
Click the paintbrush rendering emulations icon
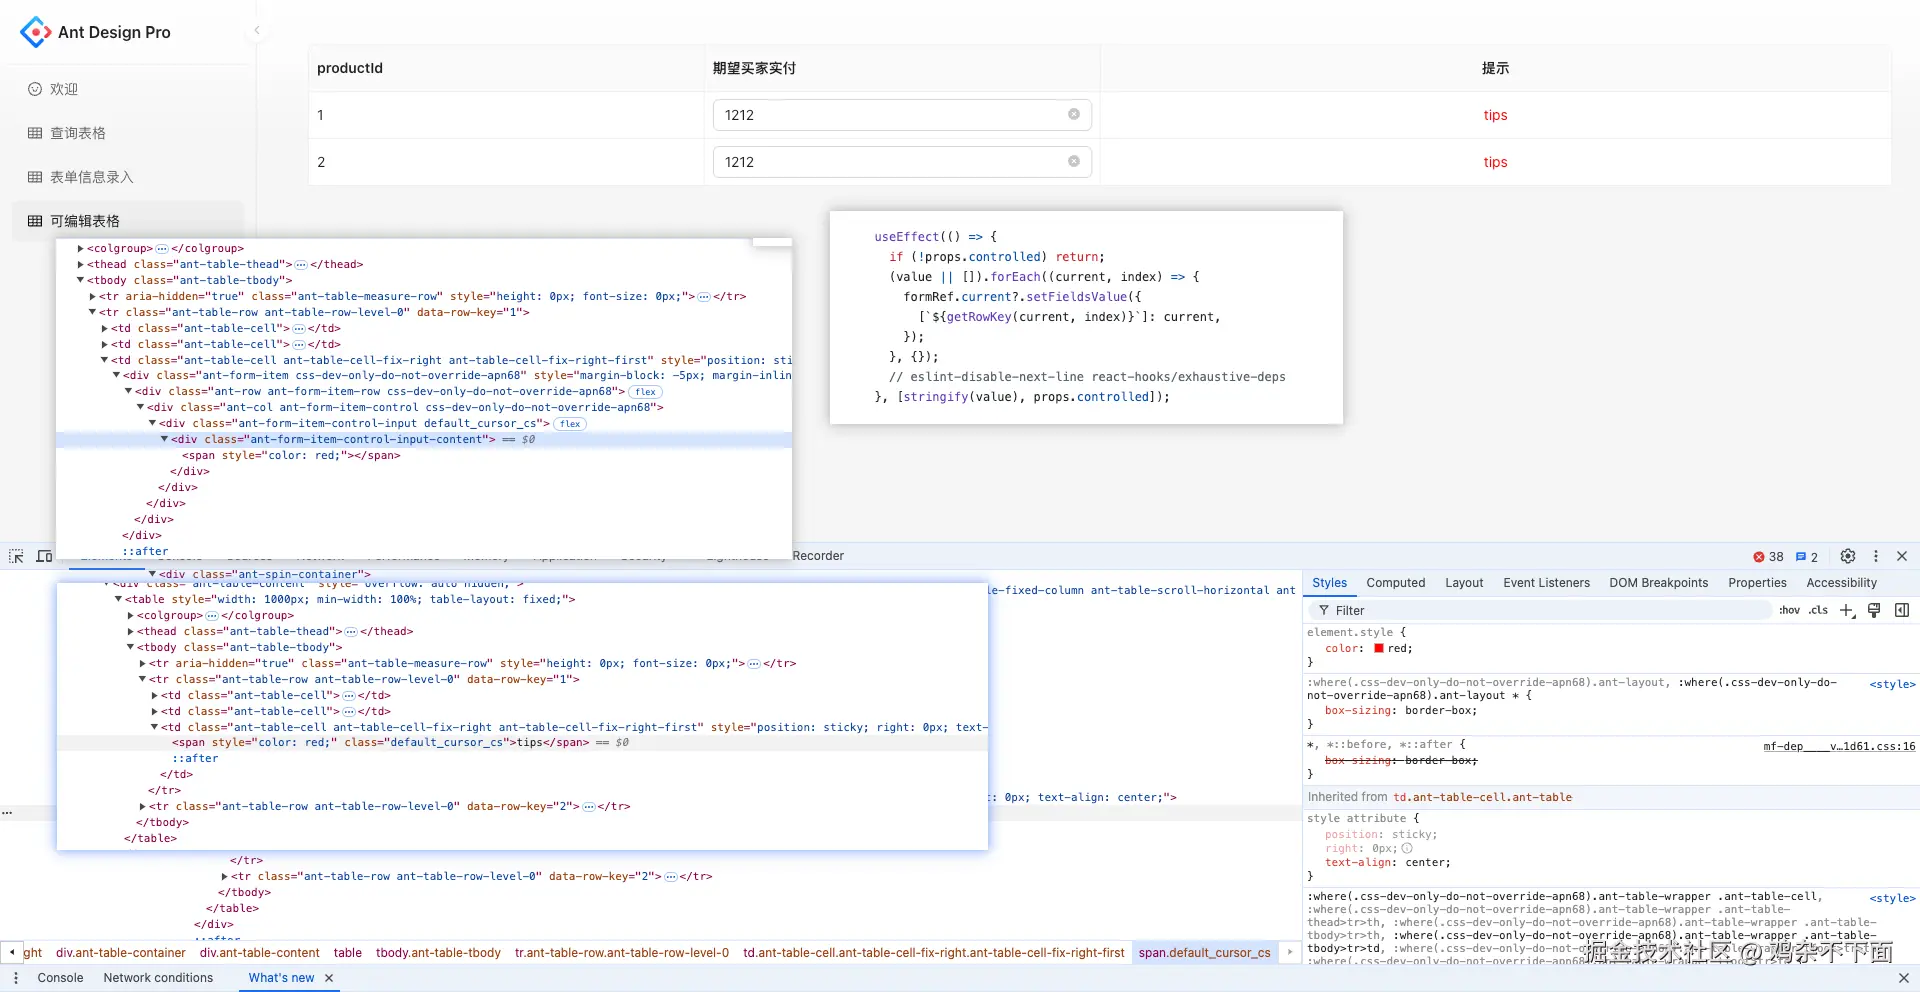coord(1874,610)
